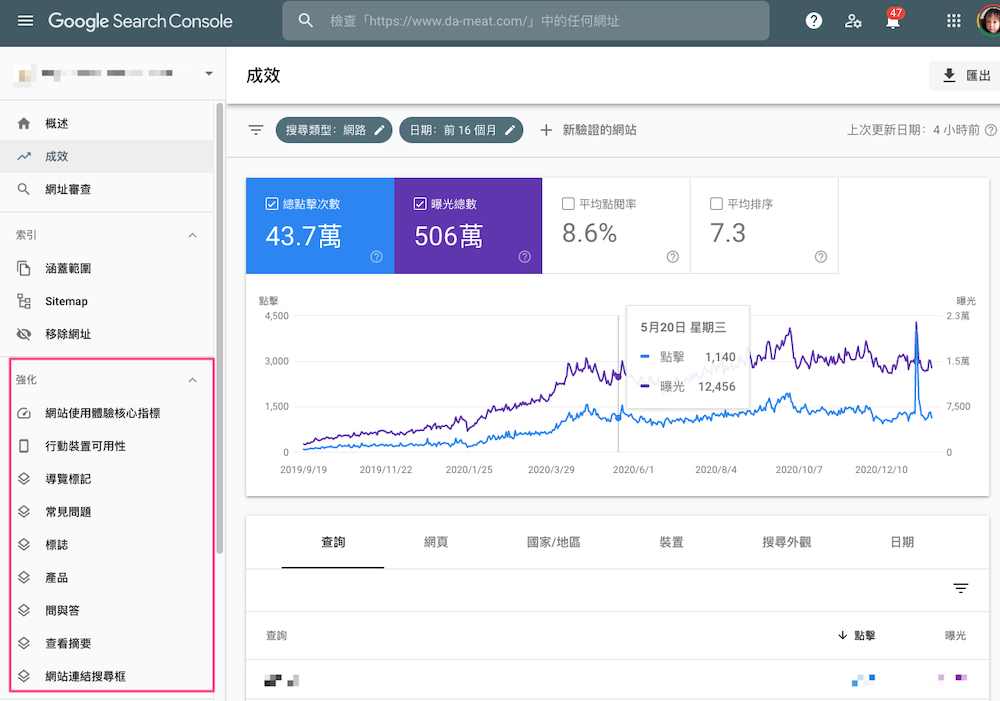Viewport: 1000px width, 701px height.
Task: Click the 查詢 table column header
Action: (276, 635)
